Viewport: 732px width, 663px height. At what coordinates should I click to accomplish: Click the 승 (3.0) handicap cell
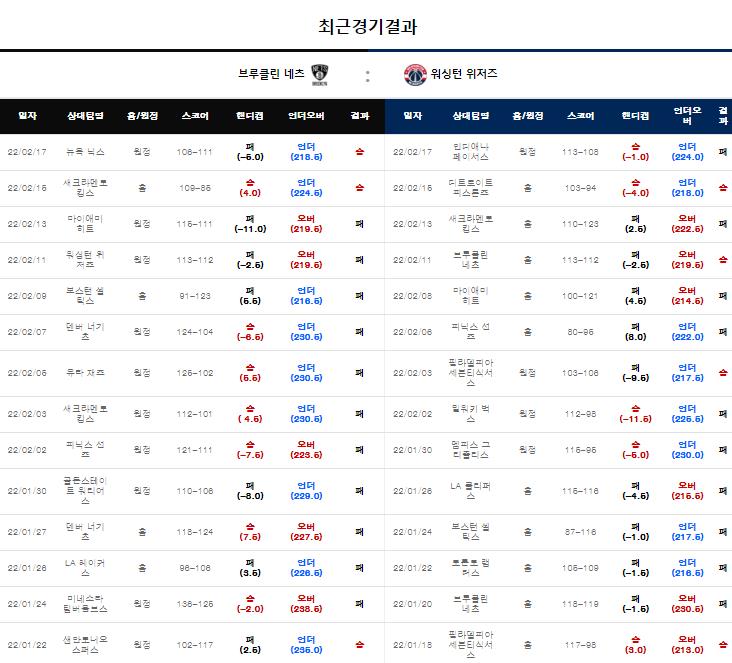click(635, 645)
